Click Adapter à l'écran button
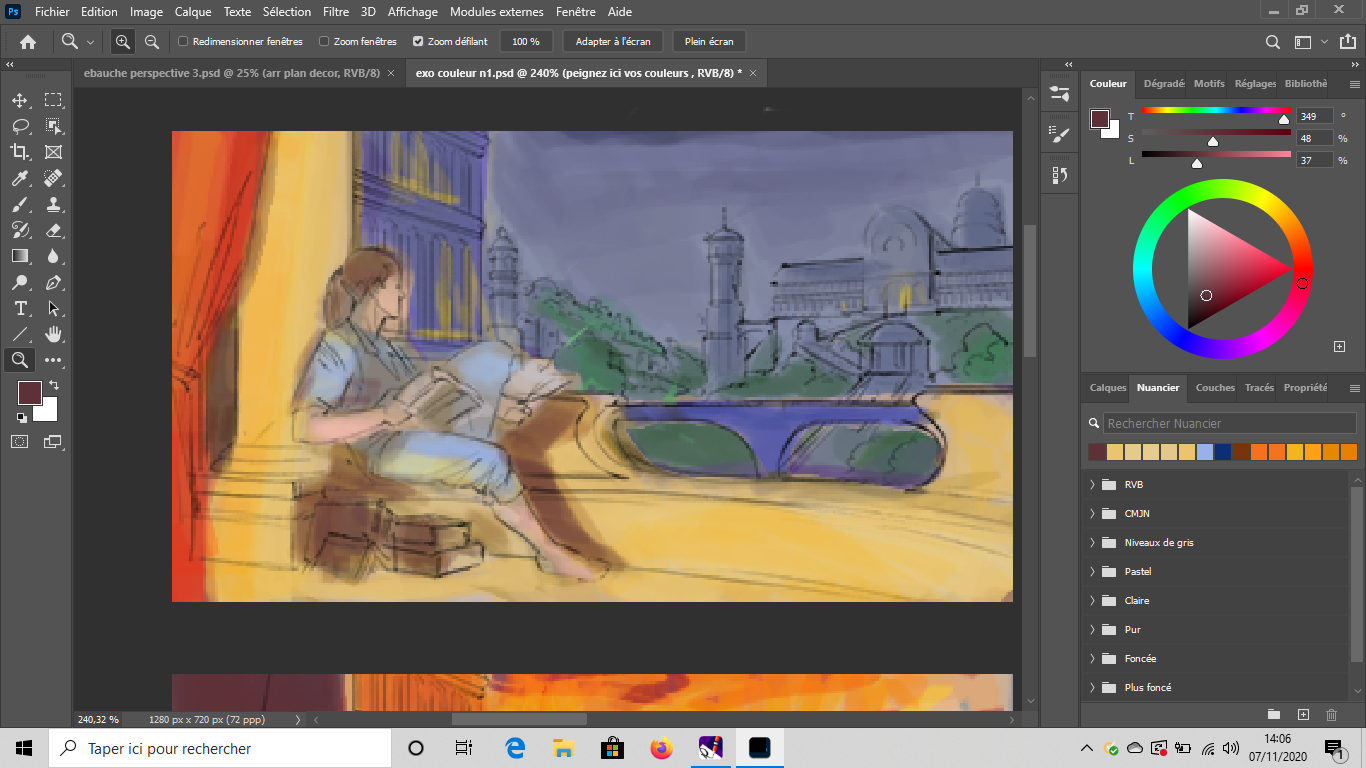 [612, 42]
